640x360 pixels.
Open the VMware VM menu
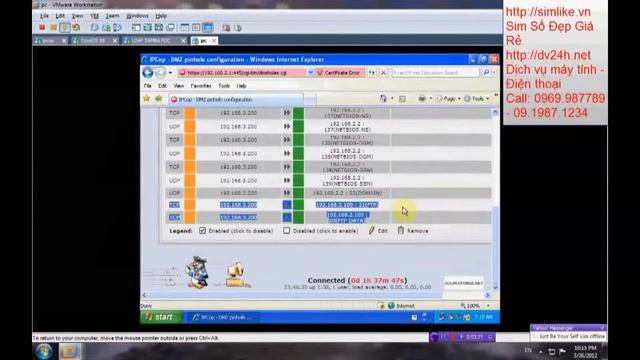95,16
